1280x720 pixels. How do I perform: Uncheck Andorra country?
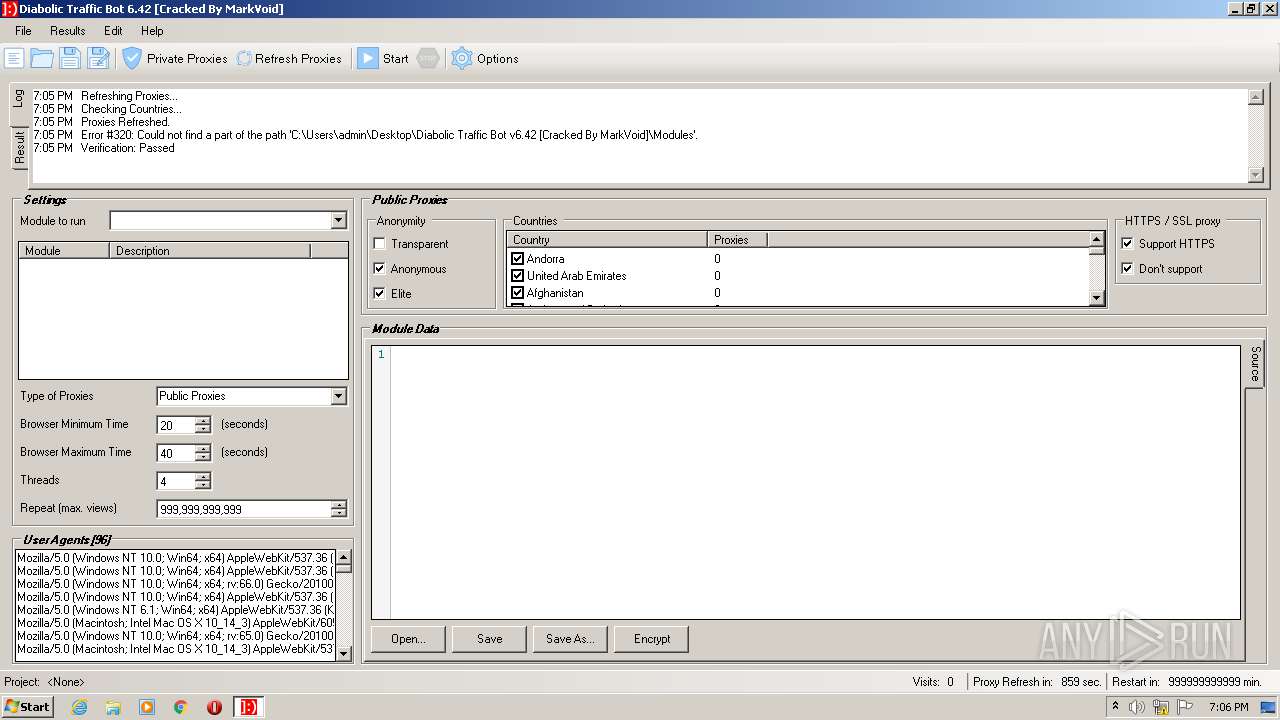pos(518,259)
